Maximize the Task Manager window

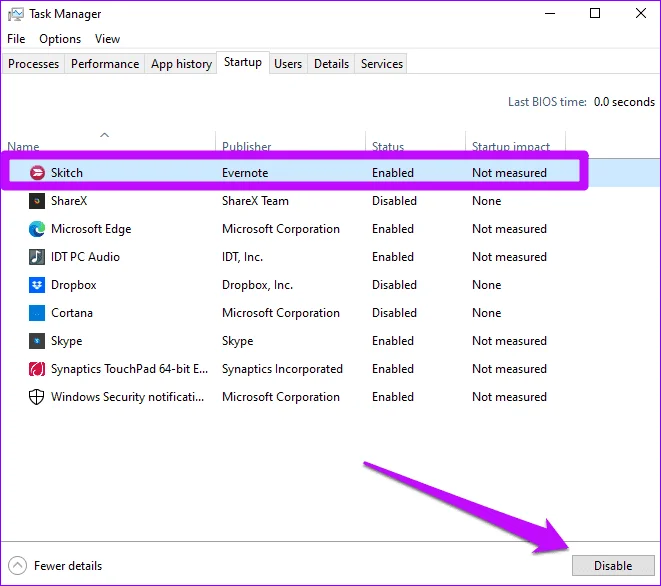click(595, 13)
